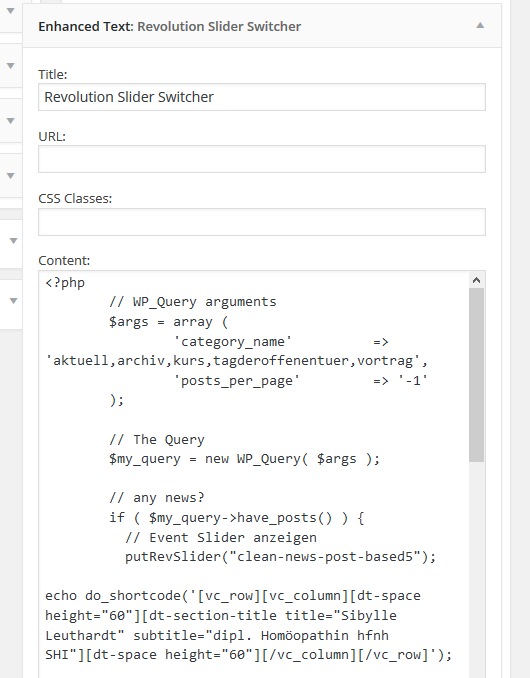Viewport: 530px width, 678px height.
Task: Click the '// The Query' comment line
Action: pyautogui.click(x=157, y=440)
